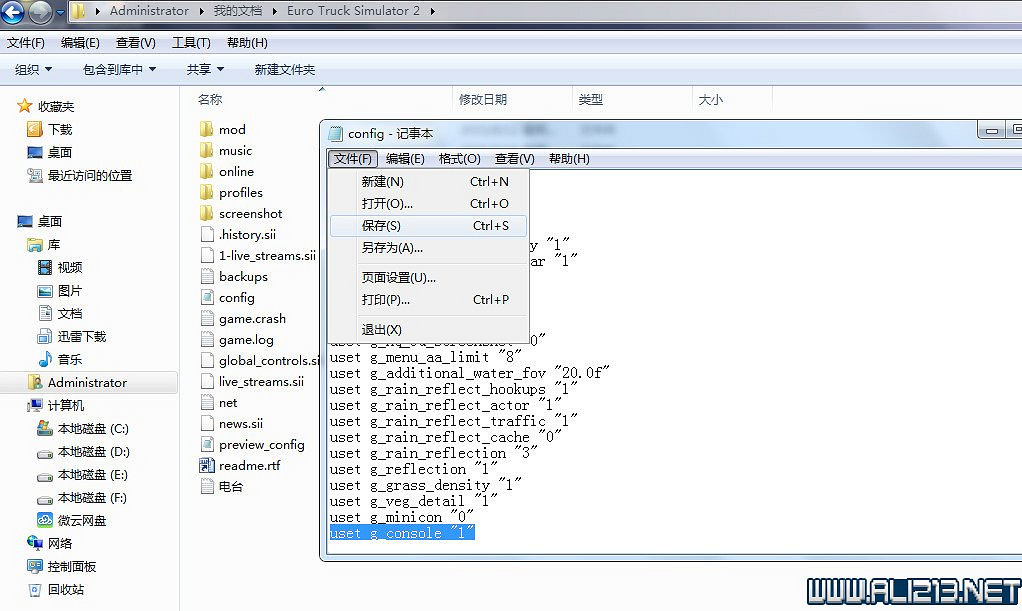Expand the Organize (组织) dropdown
The width and height of the screenshot is (1022, 611).
click(33, 70)
